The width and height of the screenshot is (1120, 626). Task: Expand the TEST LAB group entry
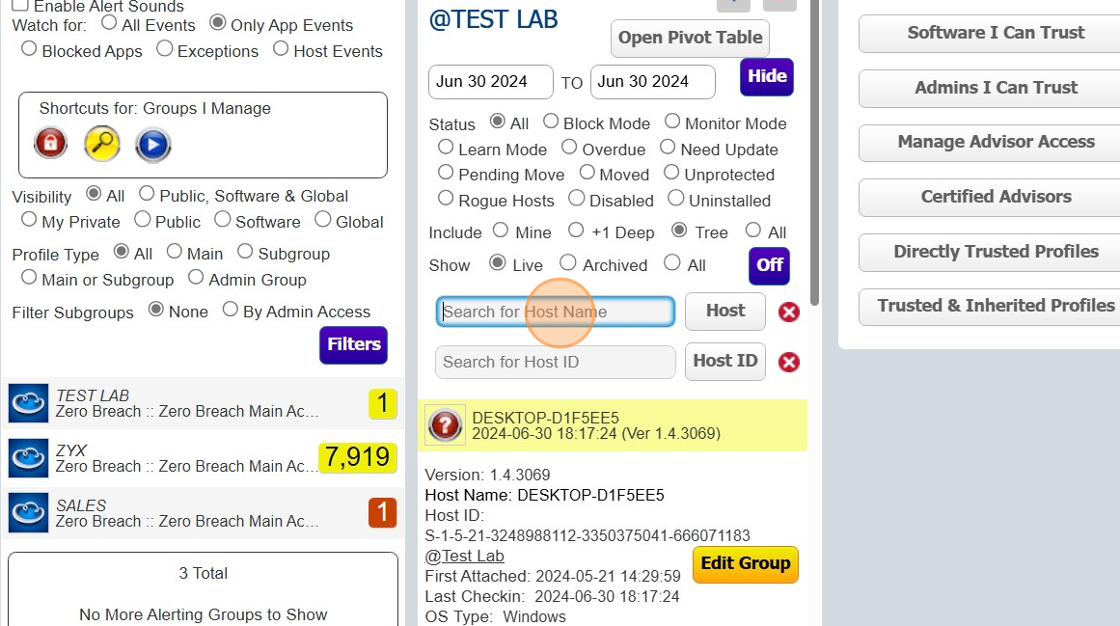186,403
